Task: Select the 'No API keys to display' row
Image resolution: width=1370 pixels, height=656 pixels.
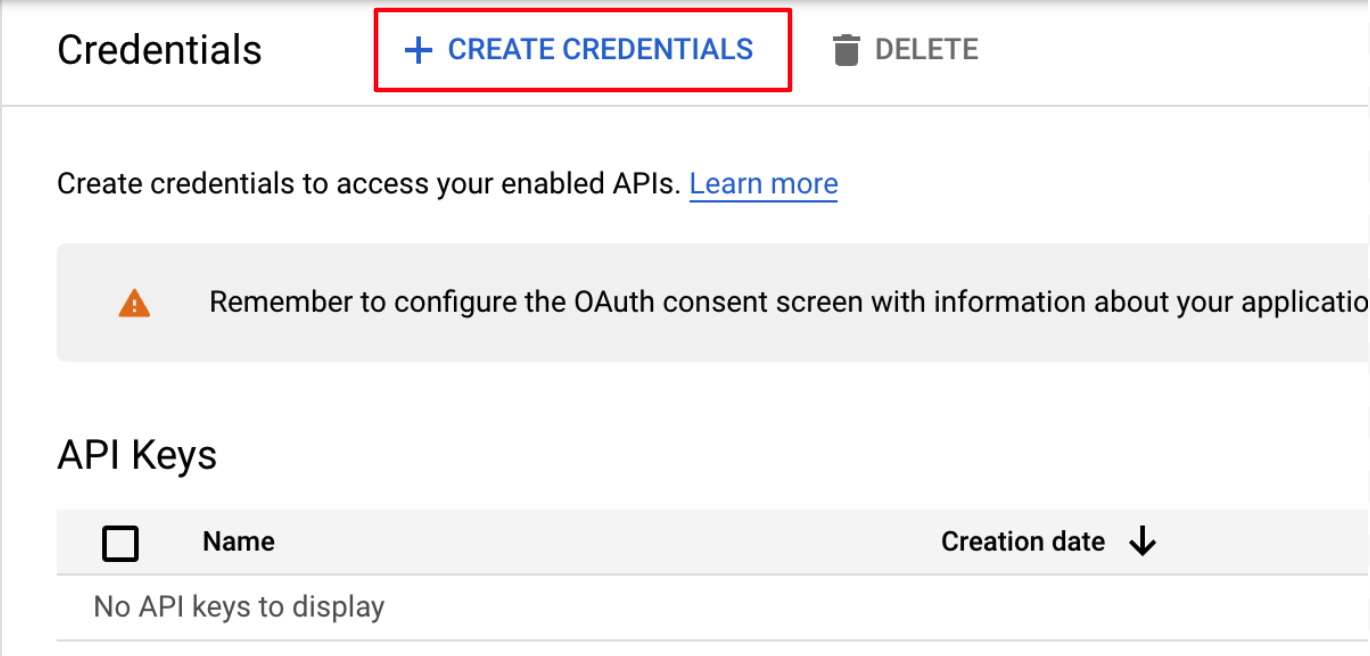Action: pyautogui.click(x=712, y=607)
